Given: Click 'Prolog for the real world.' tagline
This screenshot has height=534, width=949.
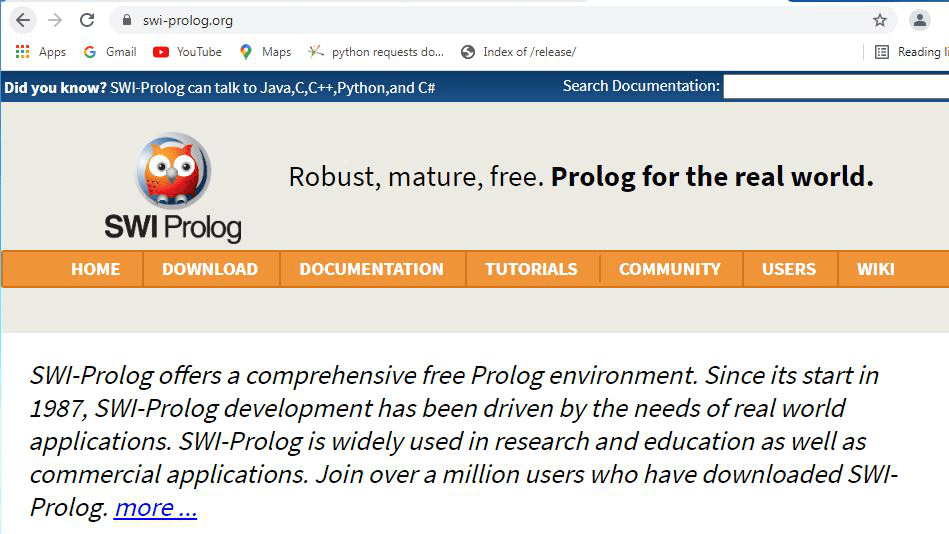Looking at the screenshot, I should 712,177.
